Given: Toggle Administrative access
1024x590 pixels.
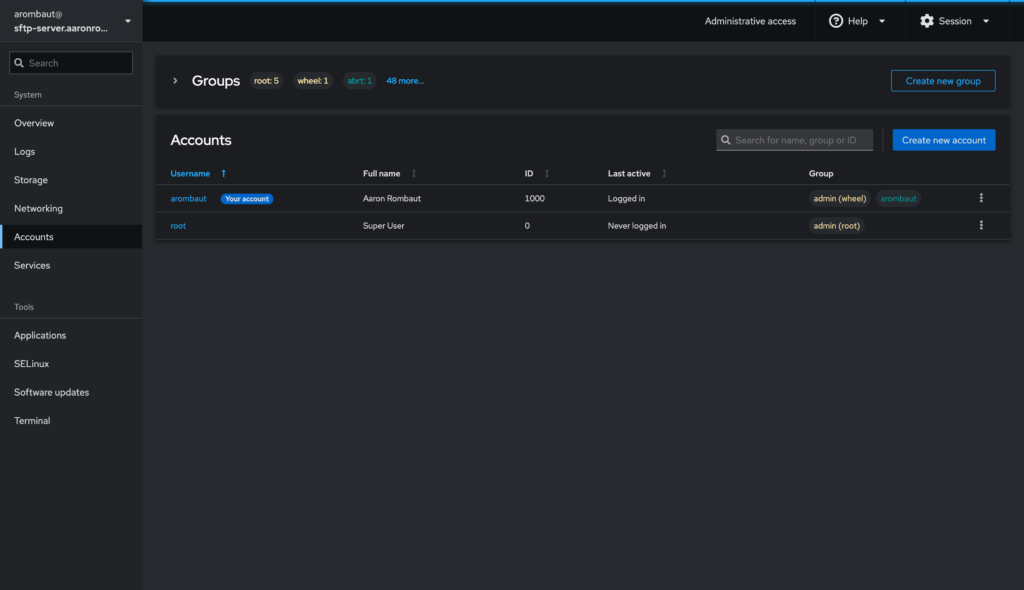Looking at the screenshot, I should 750,21.
